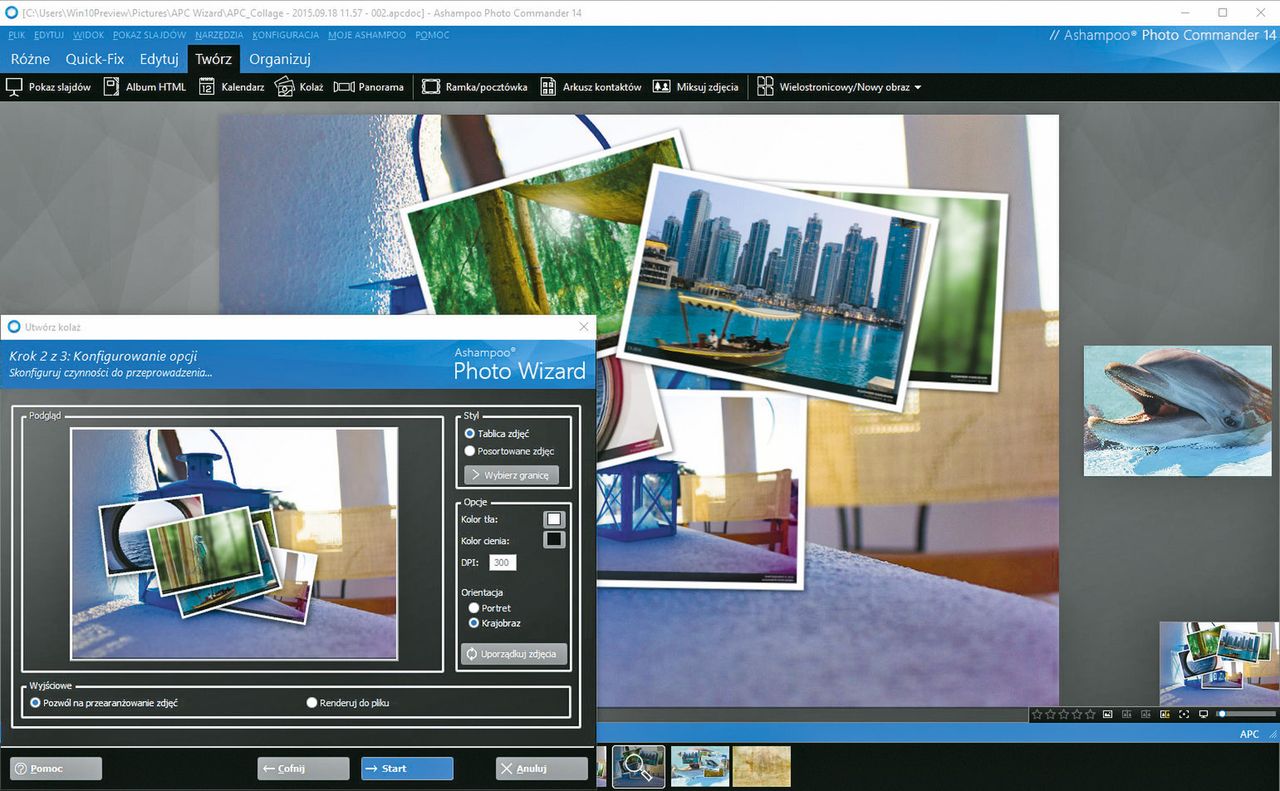Click the collage preview image in Podgląd
Viewport: 1280px width, 791px height.
tap(234, 544)
